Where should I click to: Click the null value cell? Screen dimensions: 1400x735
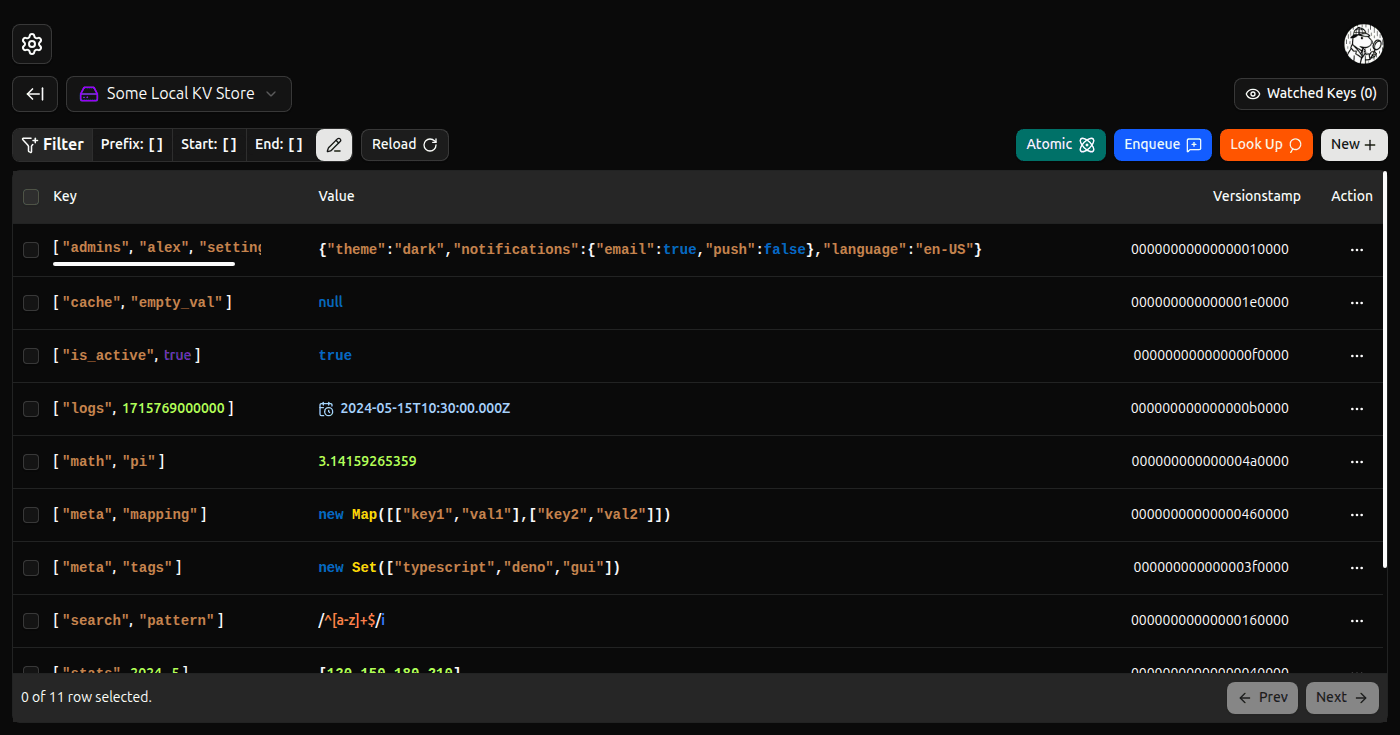pos(331,302)
